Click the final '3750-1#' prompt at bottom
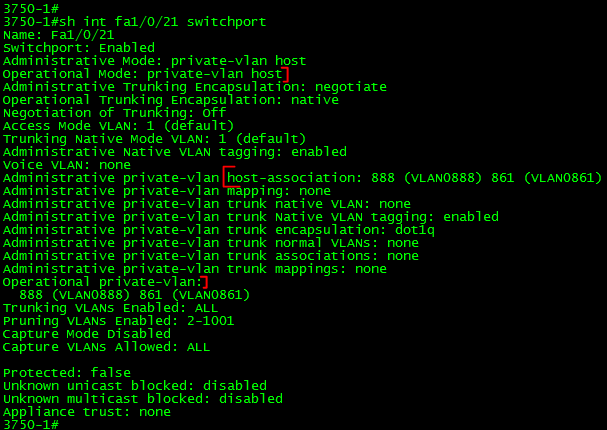This screenshot has width=607, height=430. [x=30, y=424]
